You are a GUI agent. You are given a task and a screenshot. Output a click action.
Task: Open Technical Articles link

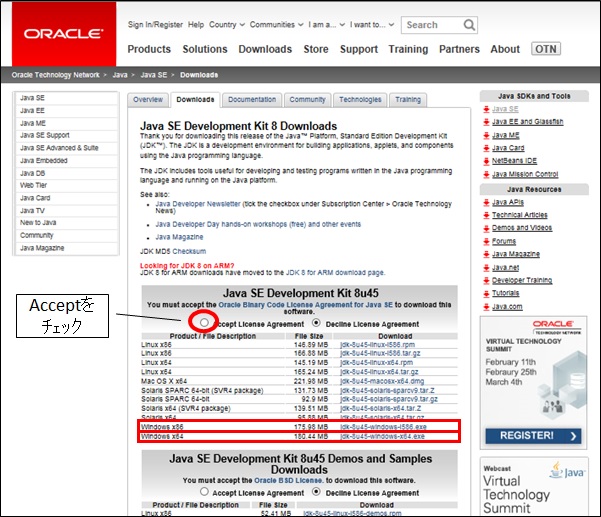tap(520, 215)
